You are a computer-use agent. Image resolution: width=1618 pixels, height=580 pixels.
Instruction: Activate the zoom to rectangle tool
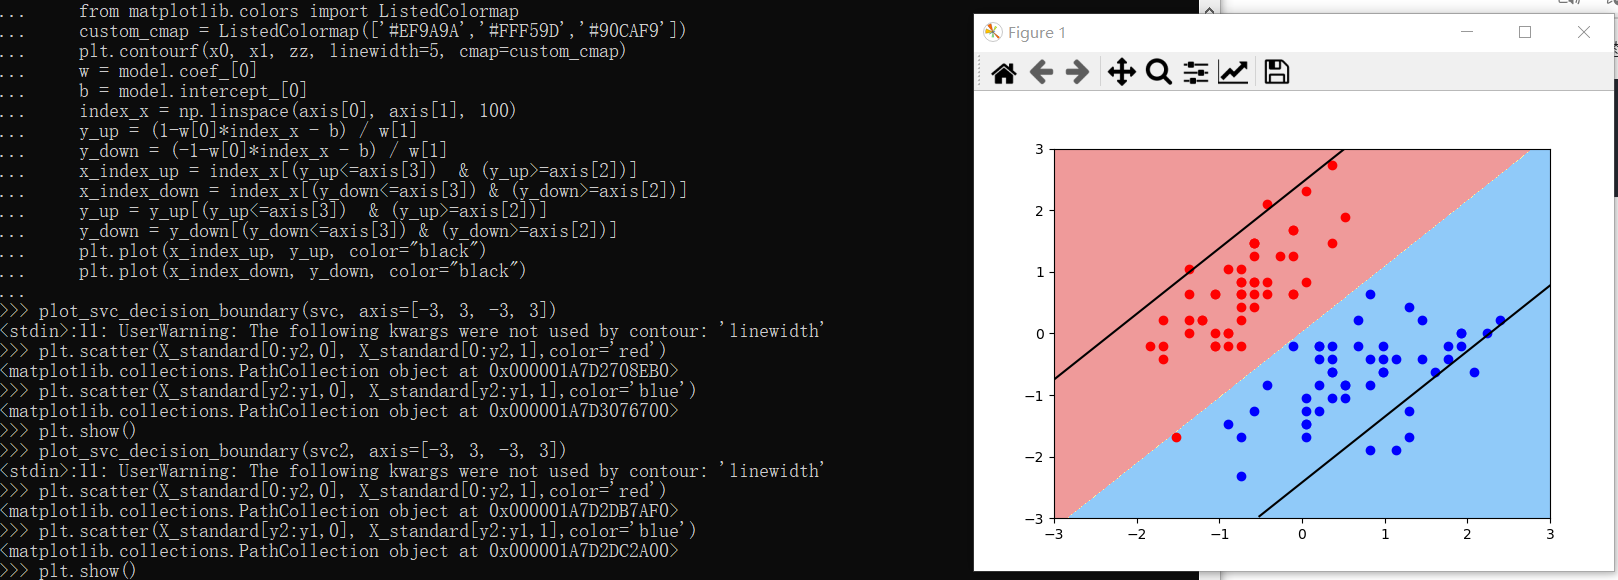(x=1158, y=72)
